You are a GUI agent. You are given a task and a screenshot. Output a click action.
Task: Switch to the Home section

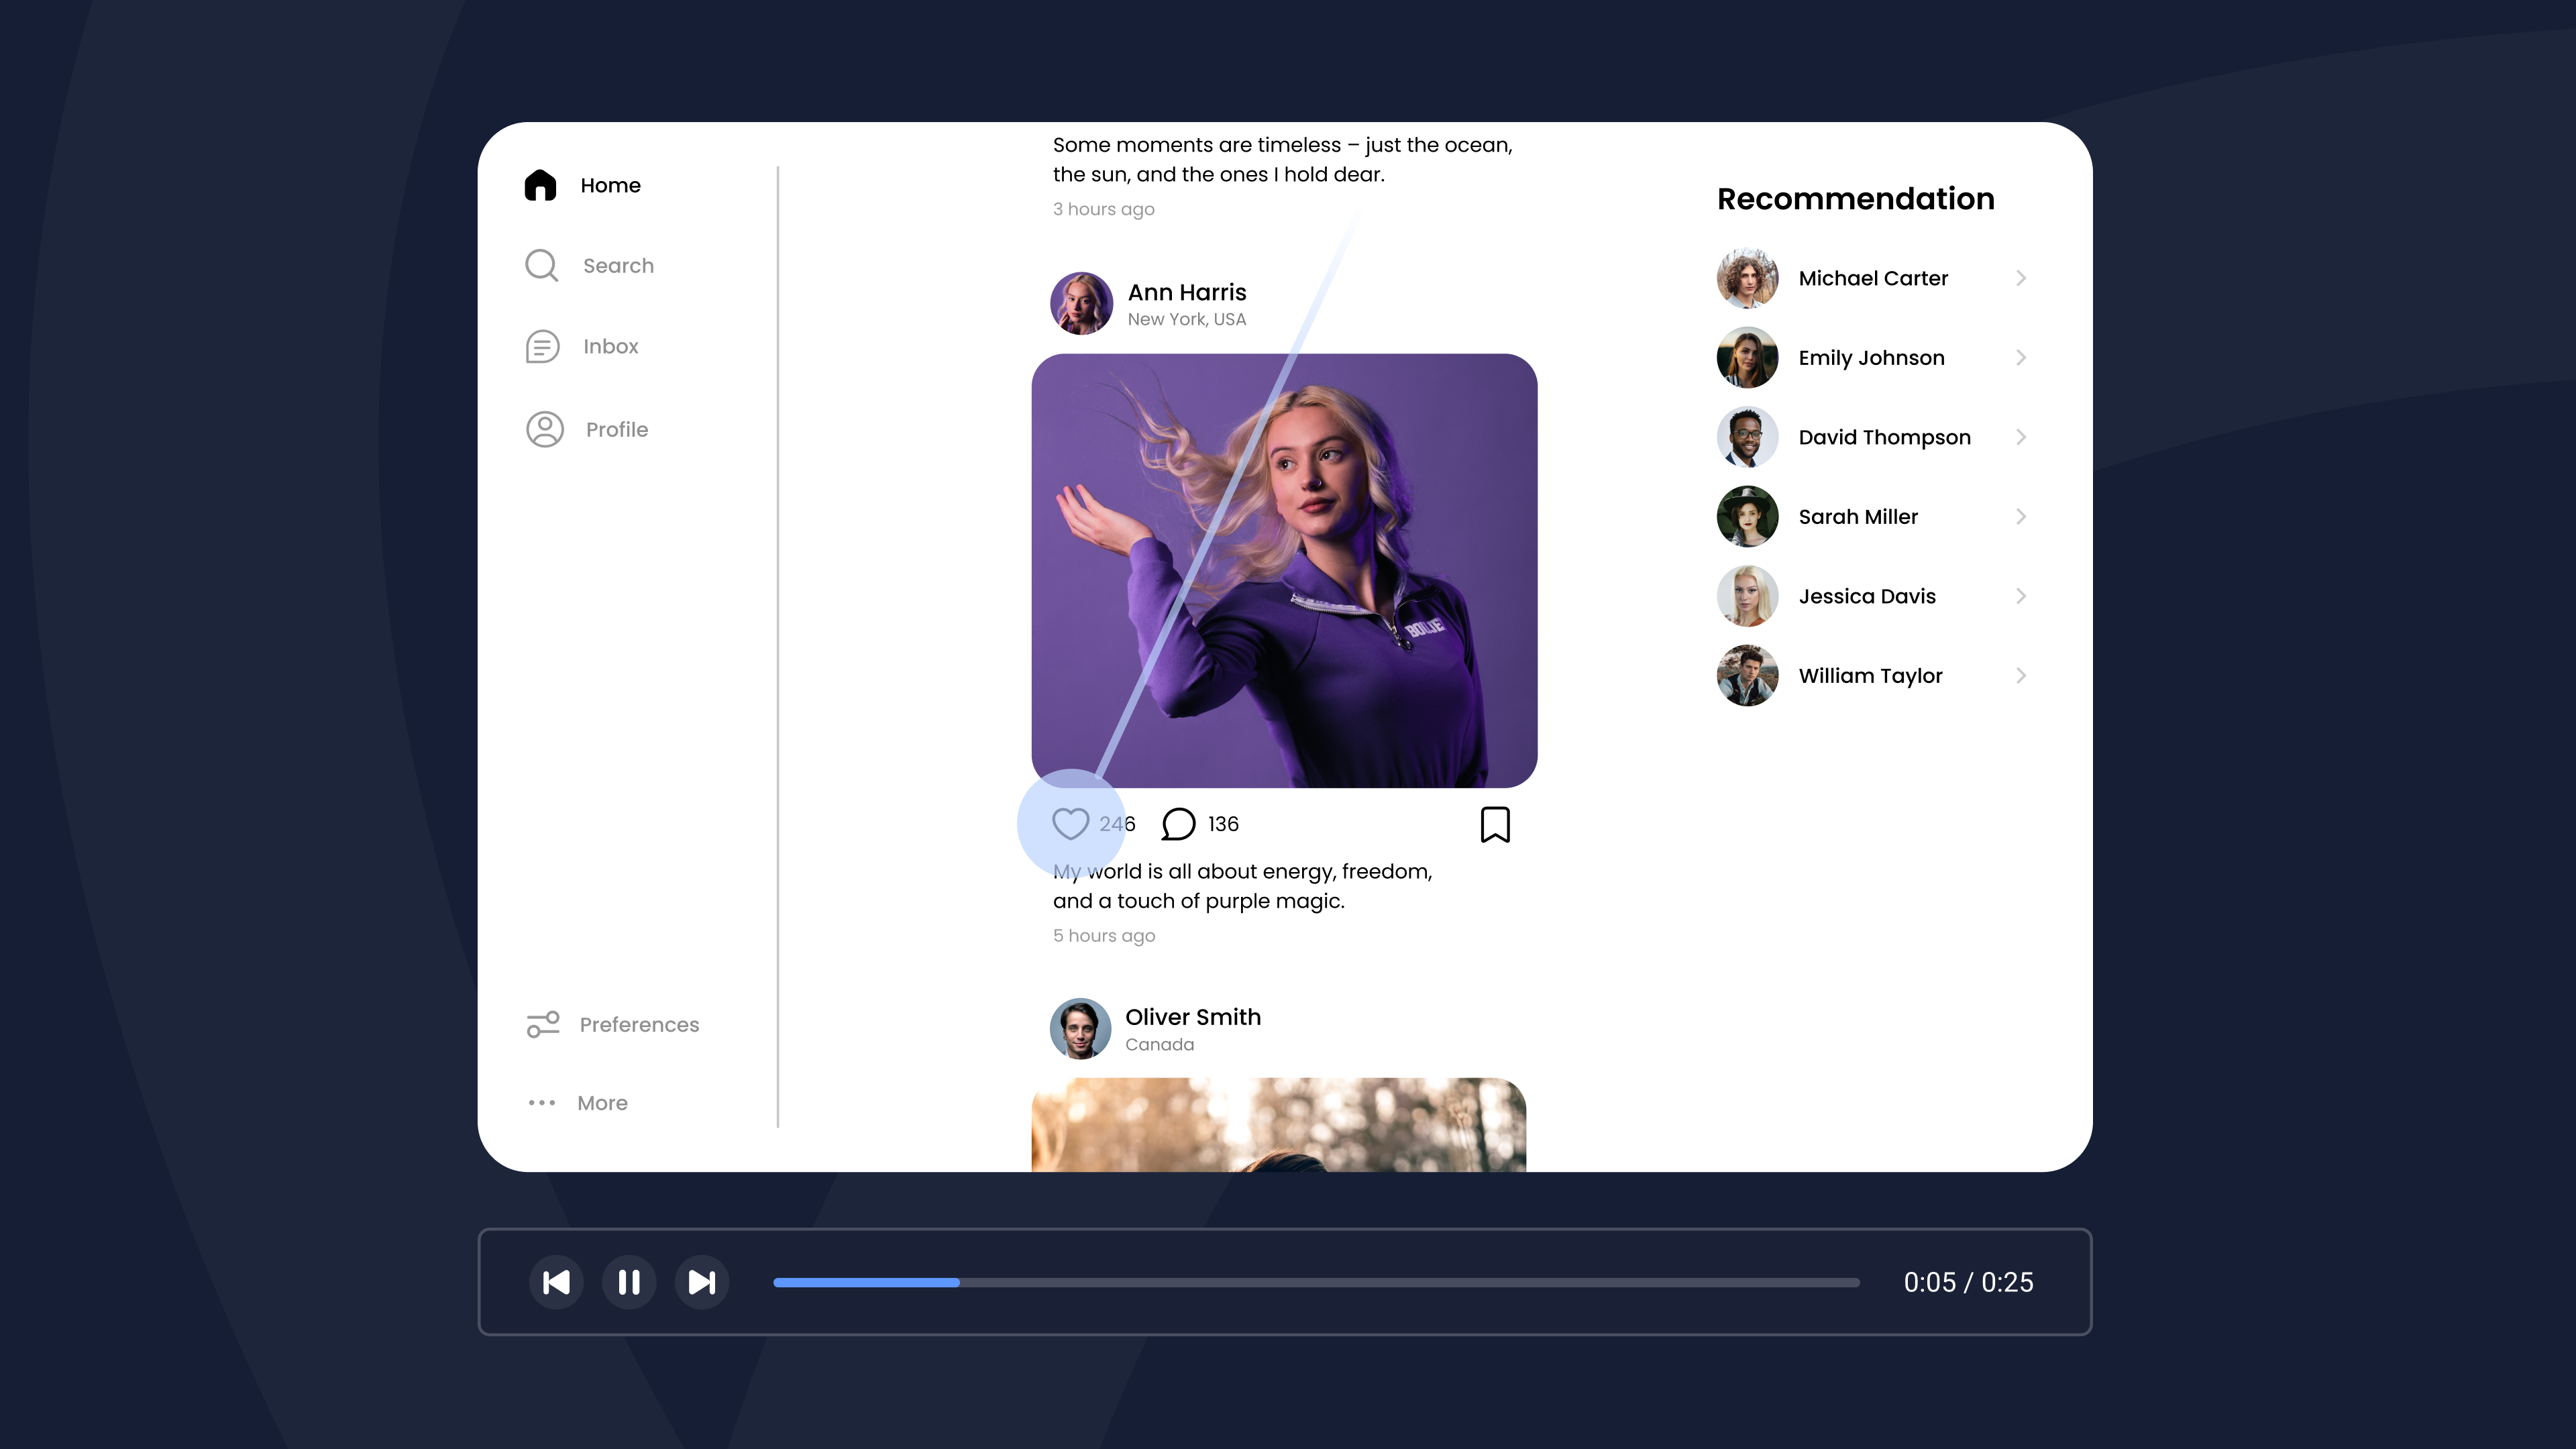pyautogui.click(x=610, y=185)
